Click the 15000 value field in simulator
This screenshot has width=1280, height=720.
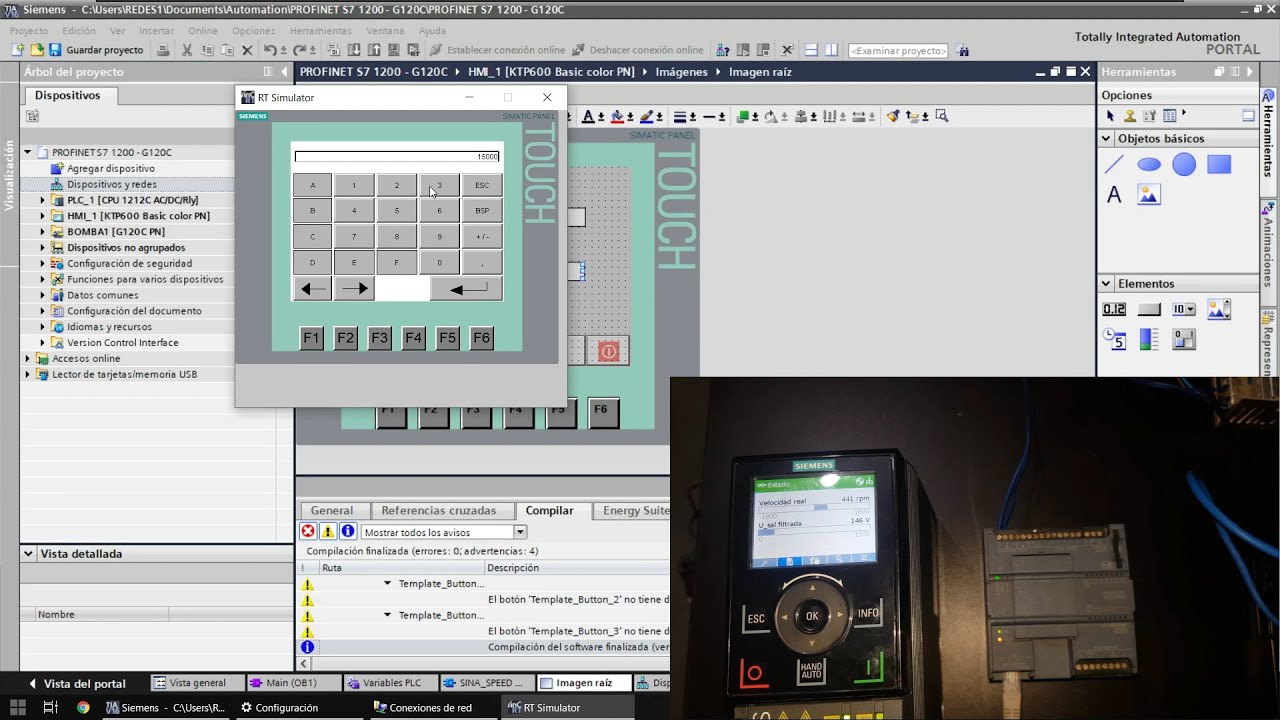coord(397,156)
